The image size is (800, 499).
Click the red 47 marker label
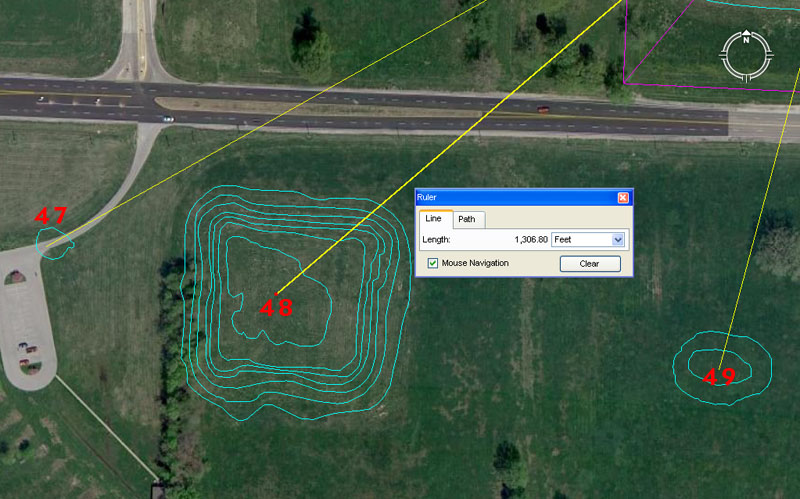50,215
